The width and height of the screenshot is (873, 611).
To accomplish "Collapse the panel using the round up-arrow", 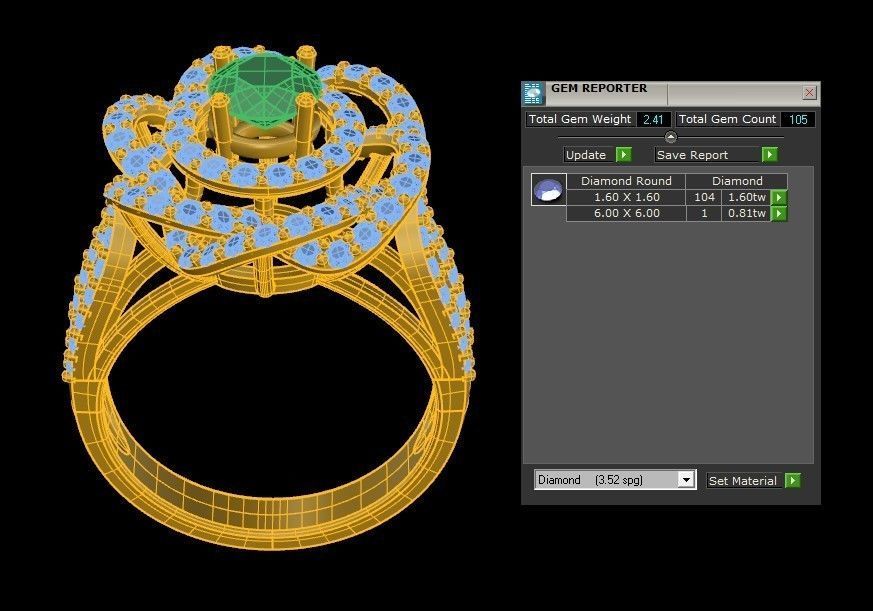I will click(x=671, y=137).
